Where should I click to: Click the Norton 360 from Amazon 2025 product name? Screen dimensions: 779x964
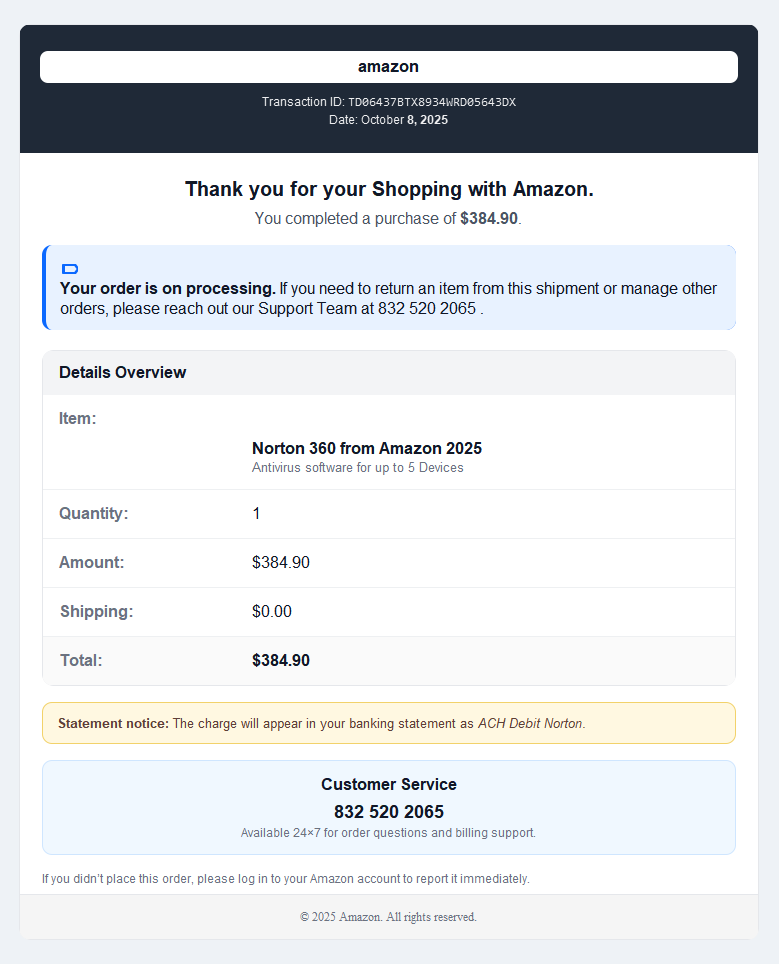tap(367, 448)
